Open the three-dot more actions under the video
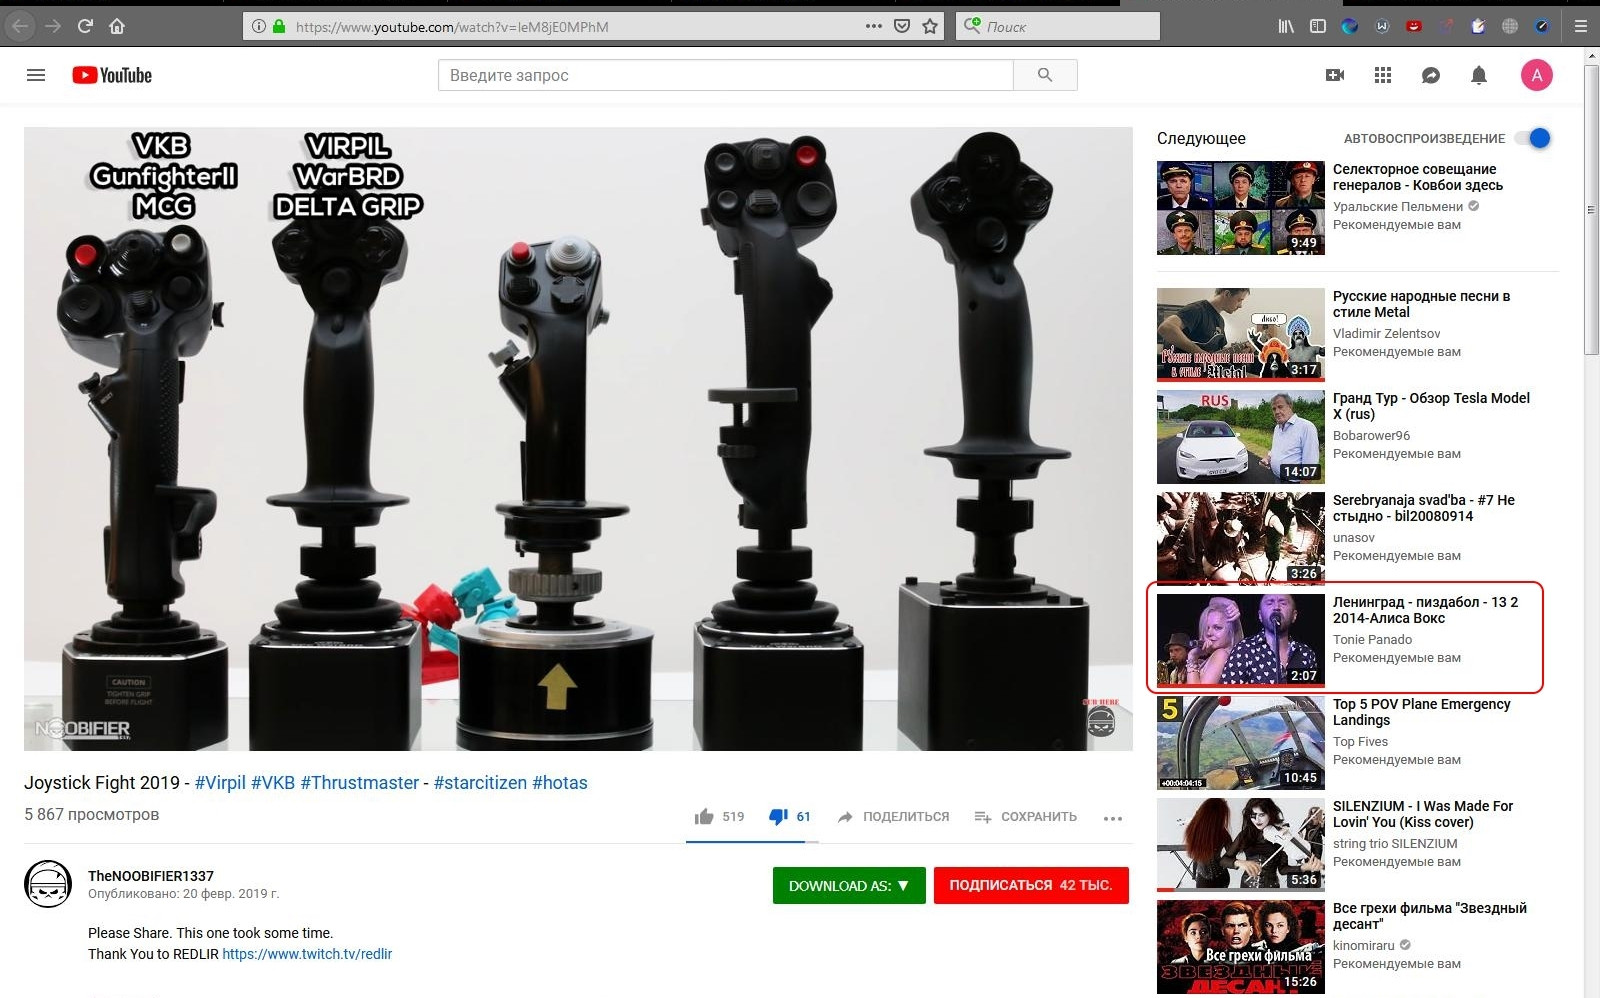The width and height of the screenshot is (1600, 998). pyautogui.click(x=1113, y=818)
